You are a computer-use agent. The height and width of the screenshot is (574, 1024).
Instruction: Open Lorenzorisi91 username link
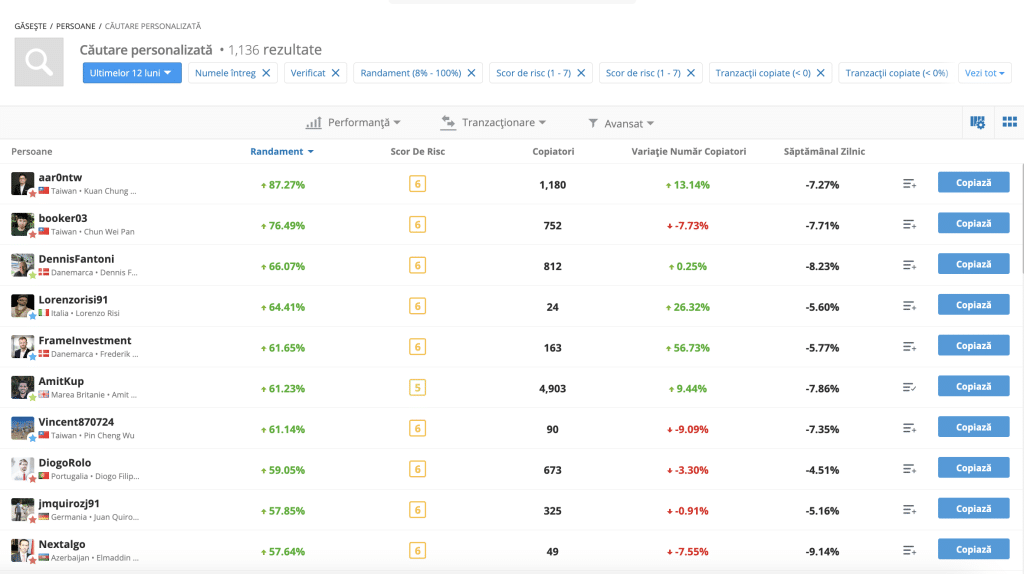(73, 300)
